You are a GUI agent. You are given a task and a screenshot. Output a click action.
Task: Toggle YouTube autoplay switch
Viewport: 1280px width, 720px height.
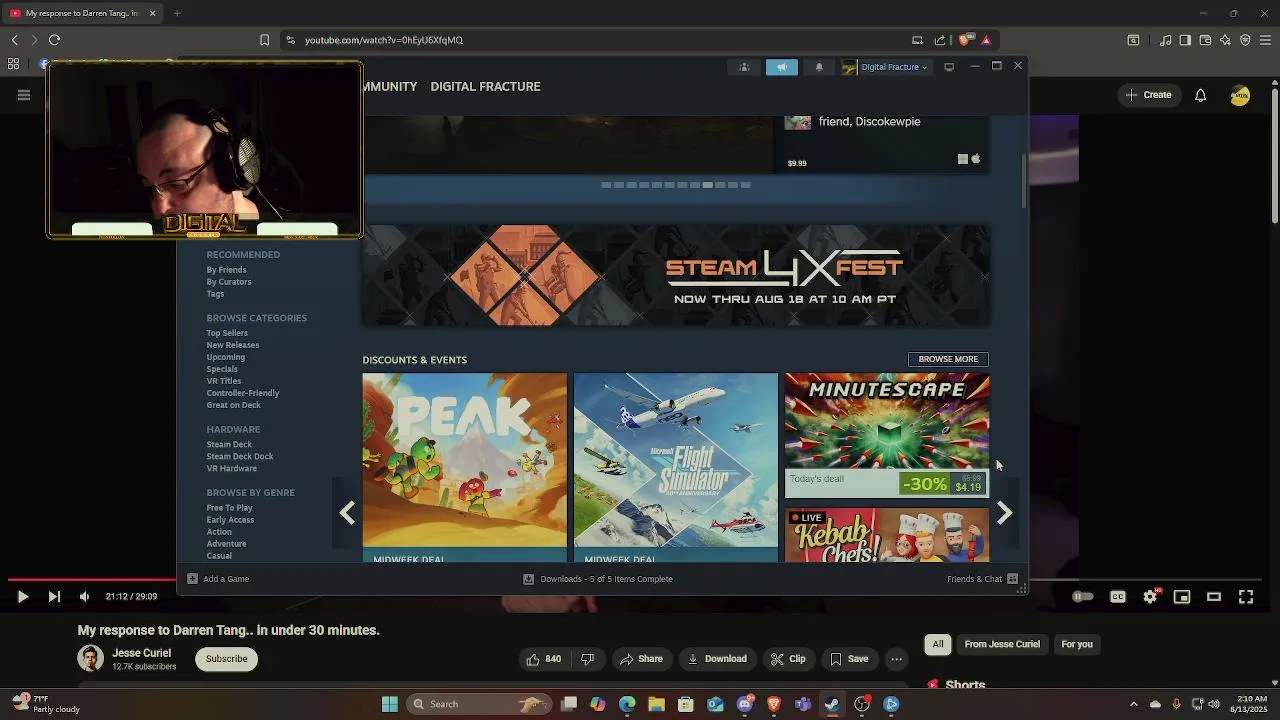tap(1083, 597)
